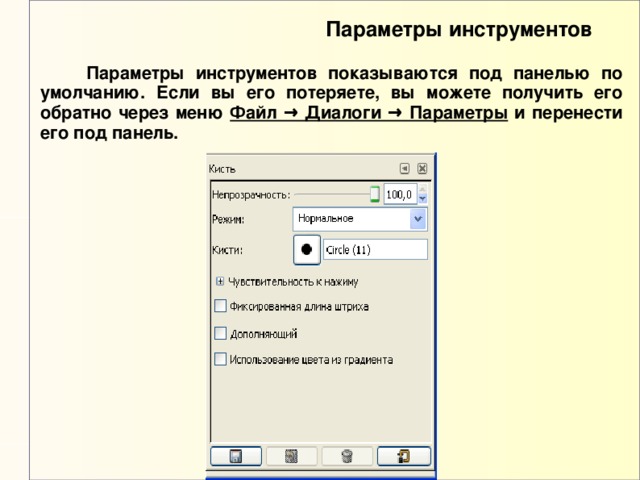Image resolution: width=640 pixels, height=480 pixels.
Task: Close the Кисть tool options panel
Action: [x=422, y=168]
